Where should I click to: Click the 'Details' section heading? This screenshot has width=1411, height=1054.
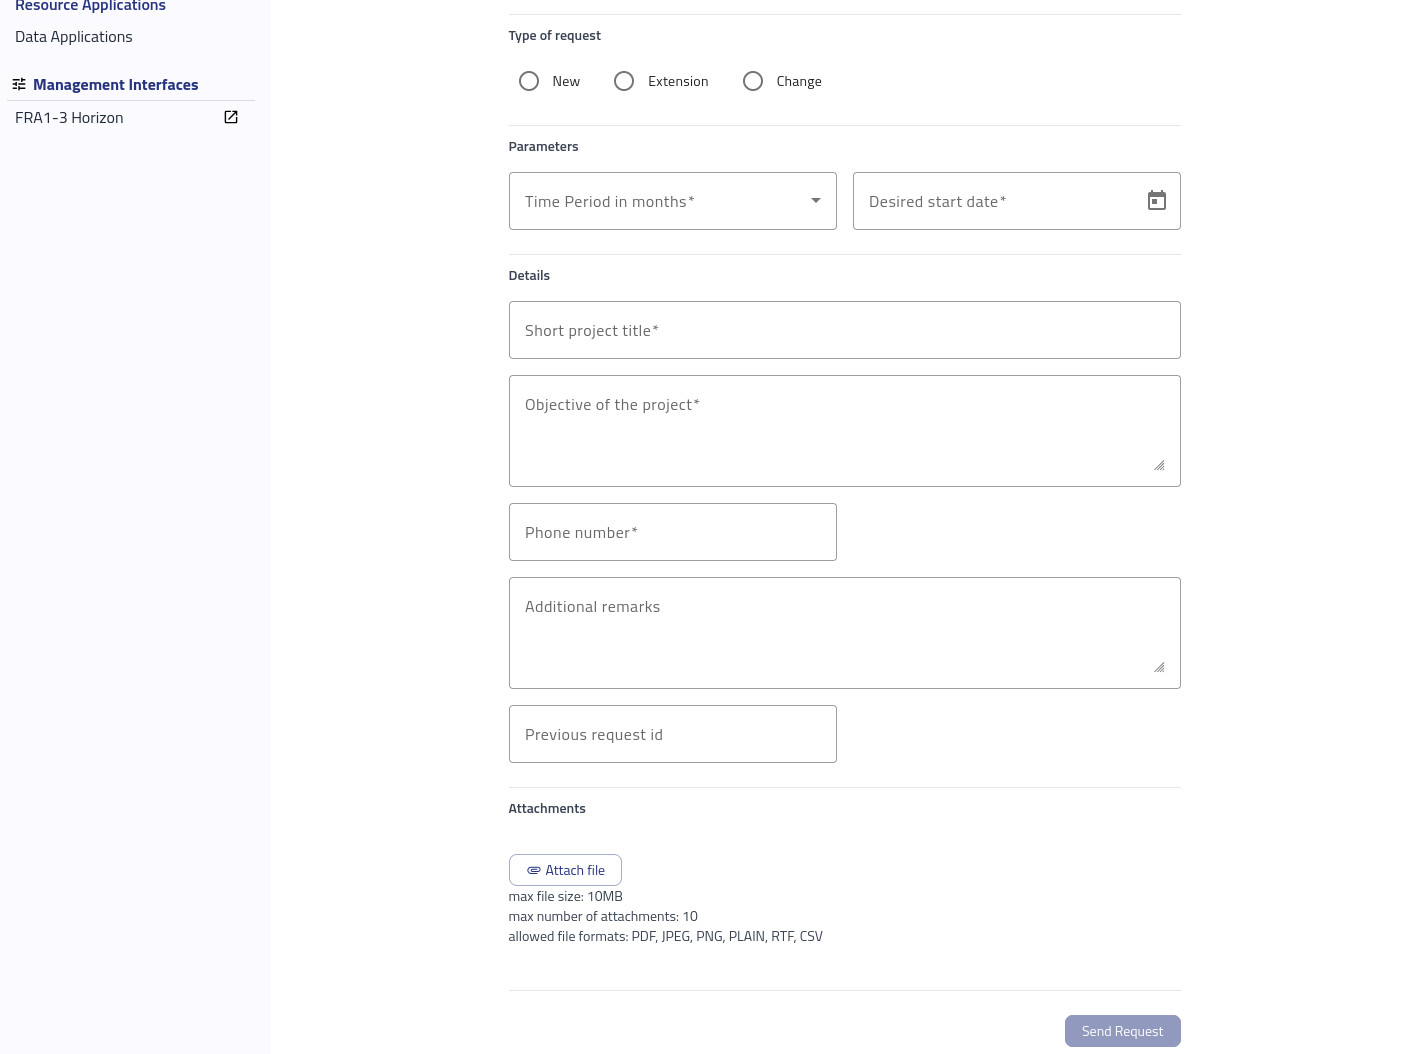[x=529, y=276]
